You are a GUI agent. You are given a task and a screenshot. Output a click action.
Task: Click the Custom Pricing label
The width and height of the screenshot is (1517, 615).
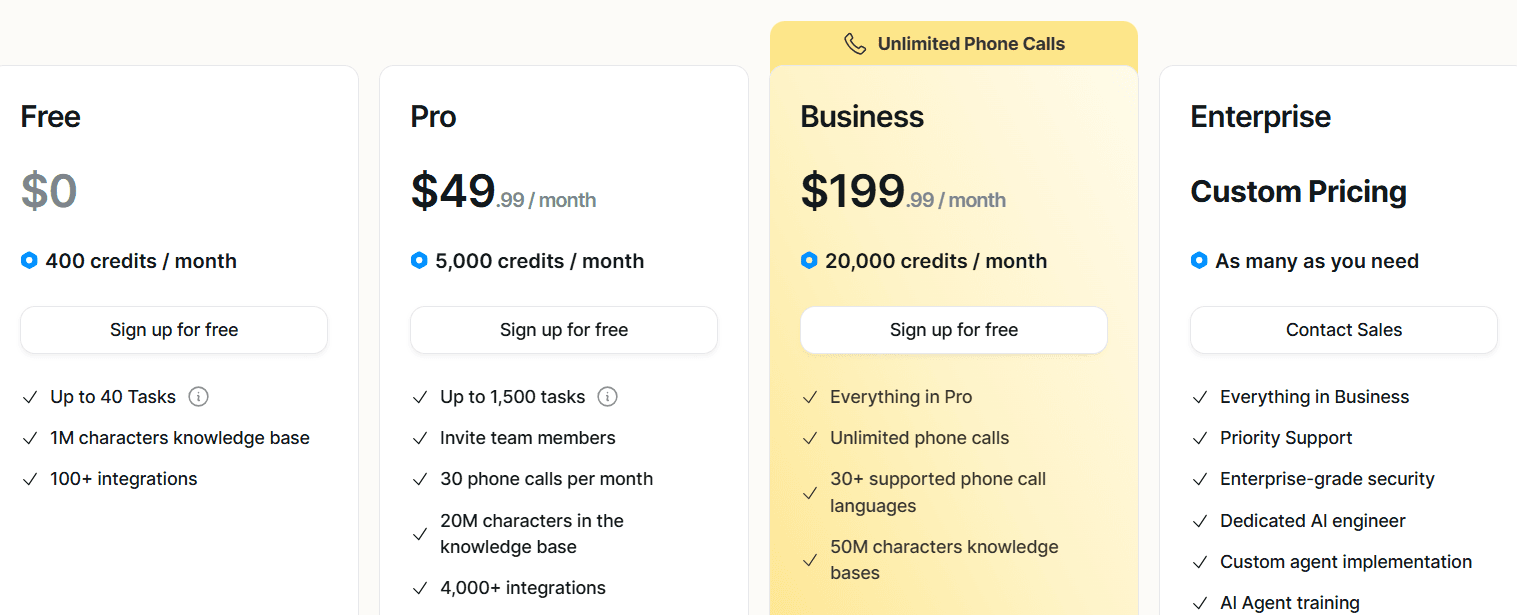coord(1298,191)
